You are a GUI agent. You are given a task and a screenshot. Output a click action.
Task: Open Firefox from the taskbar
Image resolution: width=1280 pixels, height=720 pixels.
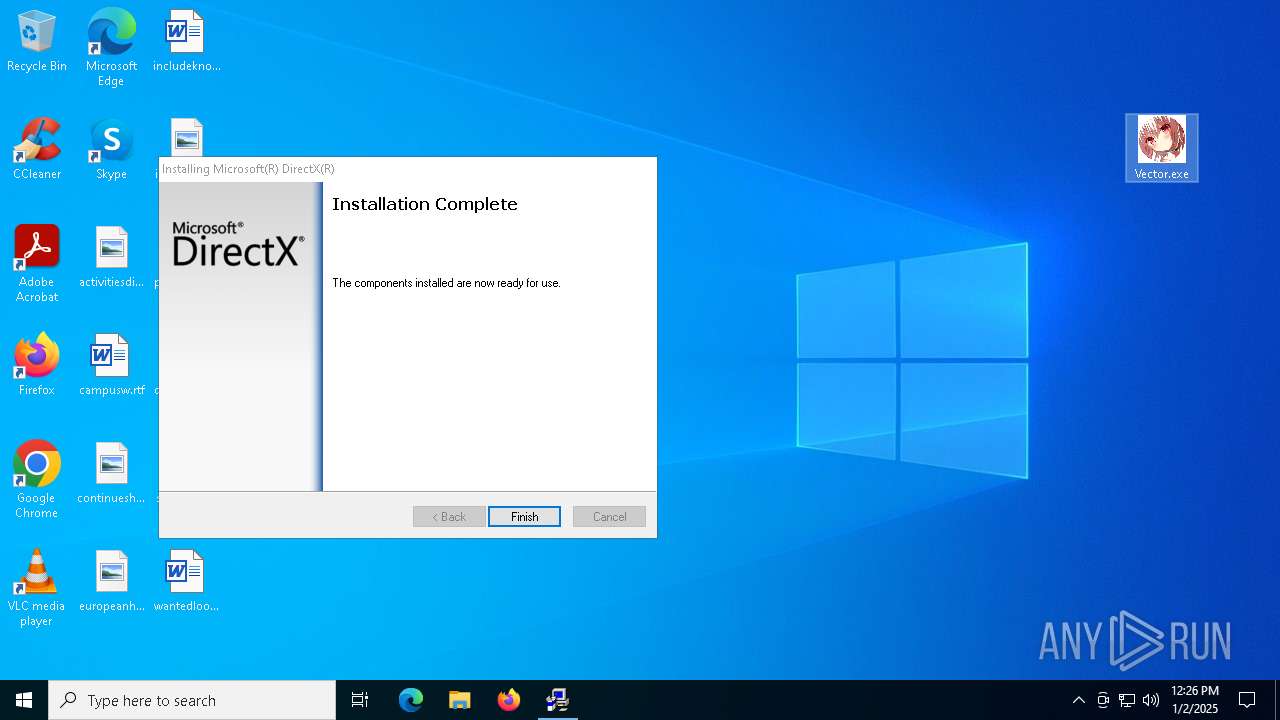coord(508,700)
